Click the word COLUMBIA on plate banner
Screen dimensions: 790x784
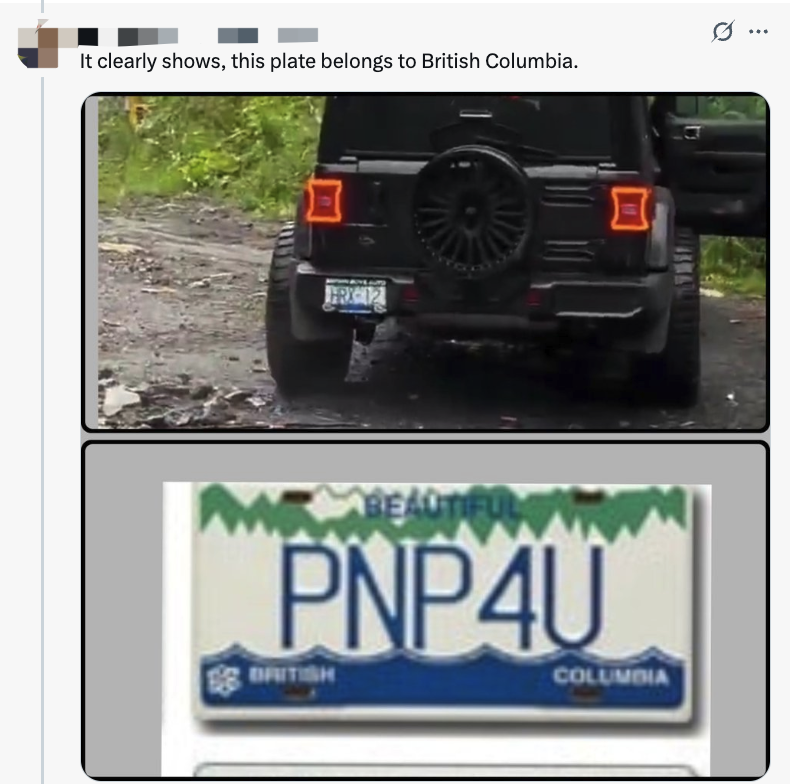tap(611, 676)
